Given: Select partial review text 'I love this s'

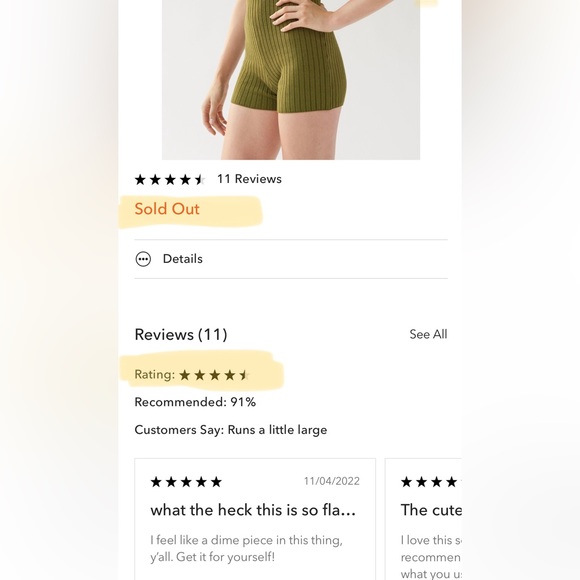Looking at the screenshot, I should pos(431,540).
